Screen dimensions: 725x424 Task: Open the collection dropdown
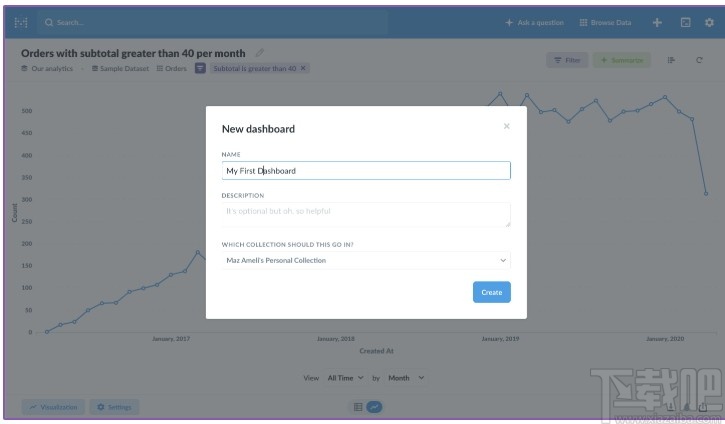[x=366, y=260]
